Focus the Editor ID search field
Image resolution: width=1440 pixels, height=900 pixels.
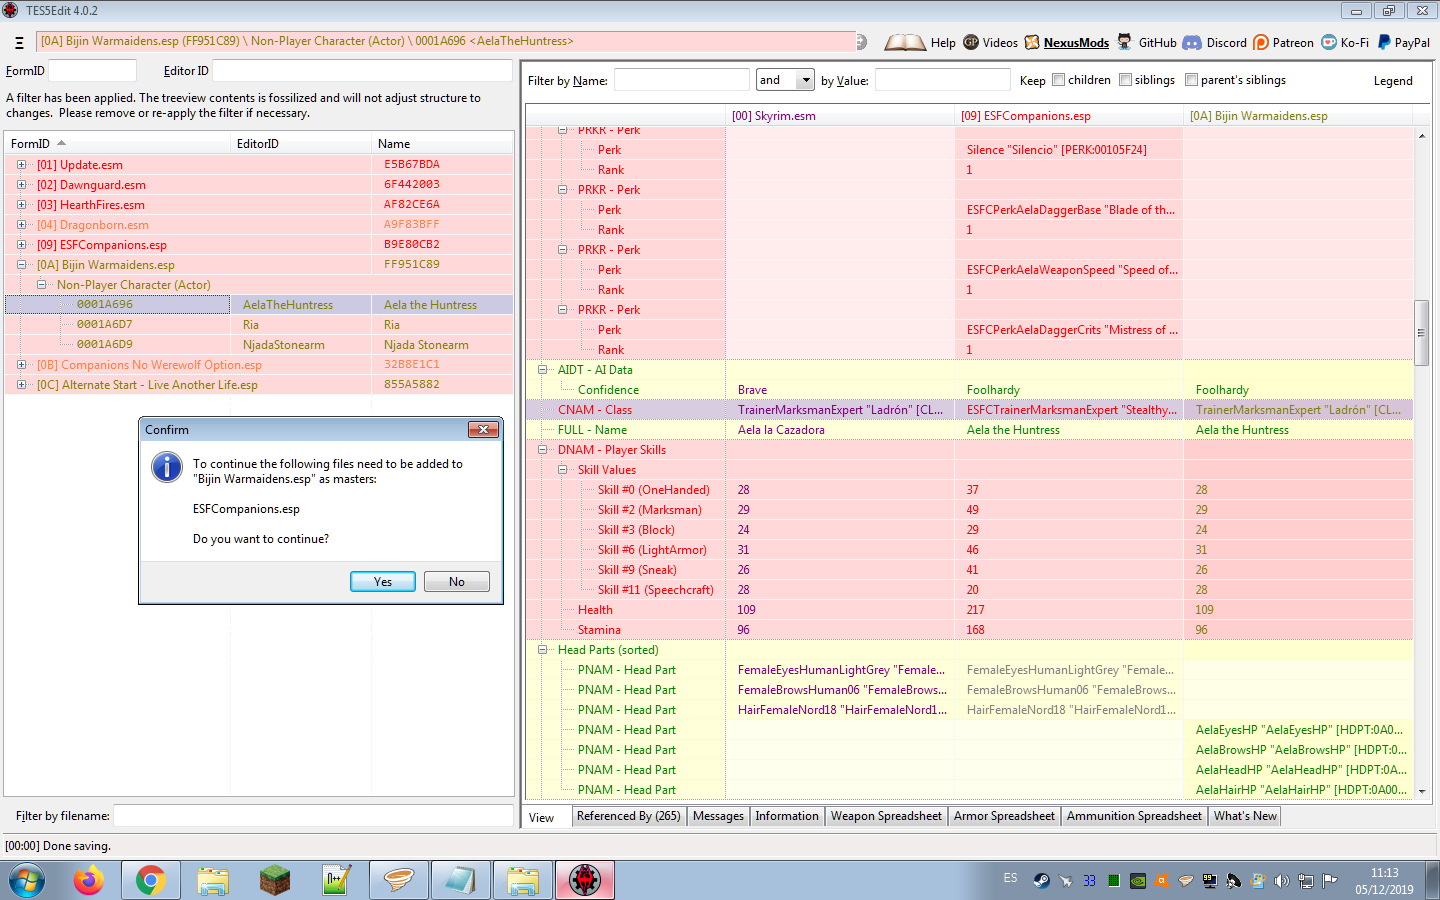(x=362, y=71)
